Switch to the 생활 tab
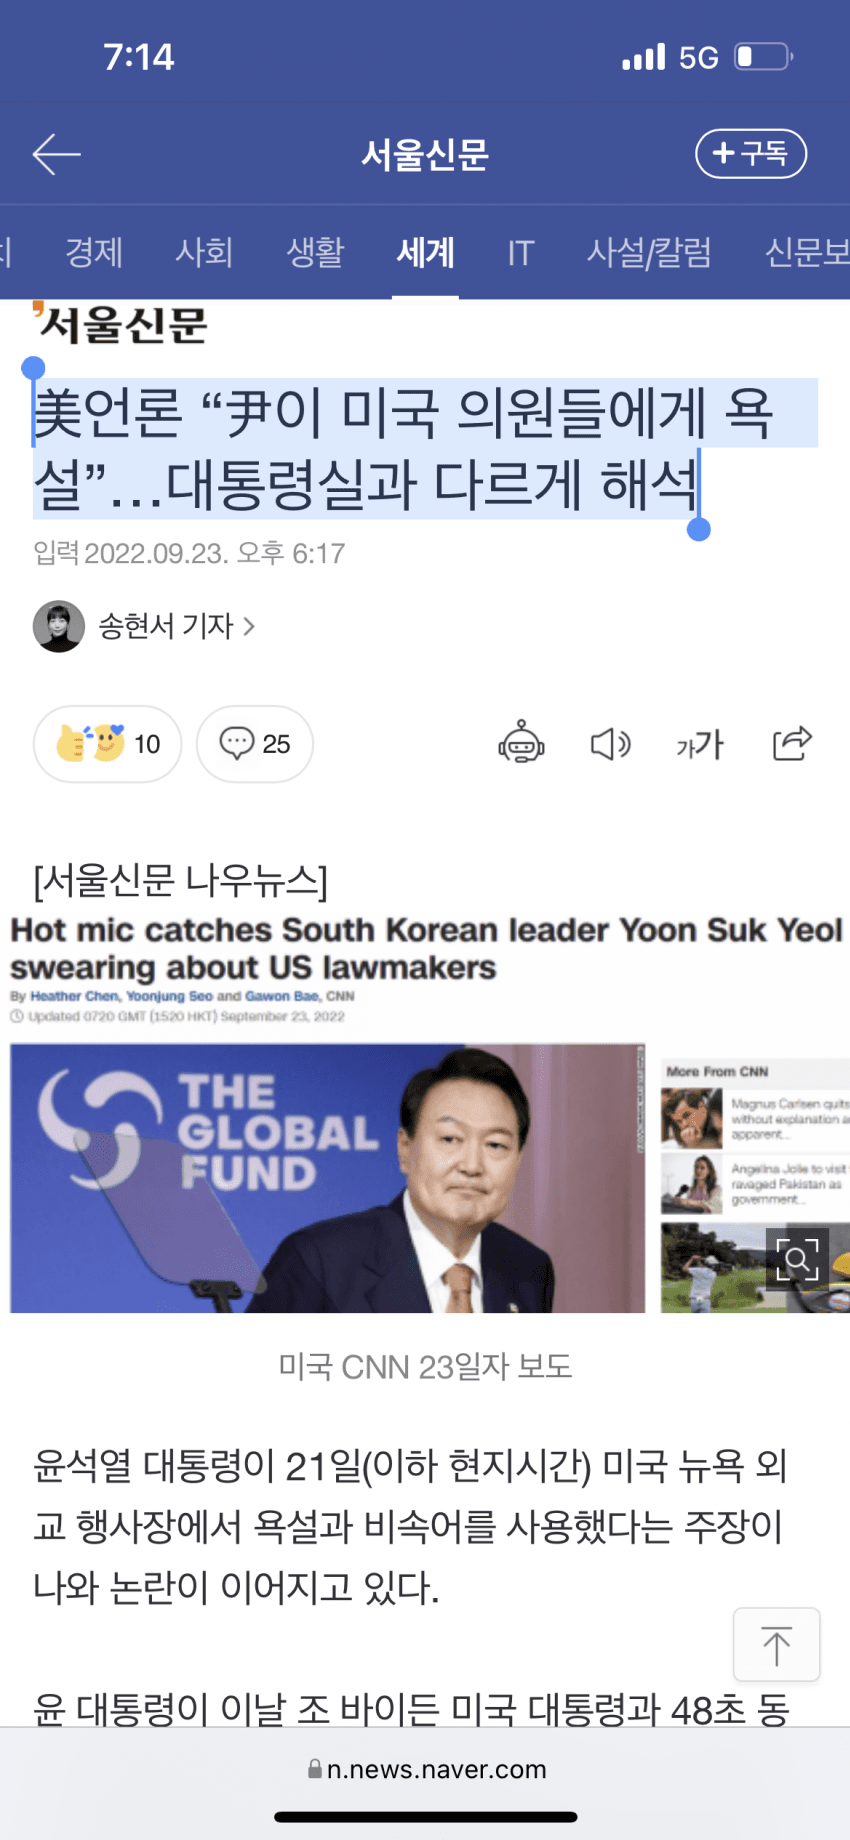850x1840 pixels. click(x=315, y=252)
